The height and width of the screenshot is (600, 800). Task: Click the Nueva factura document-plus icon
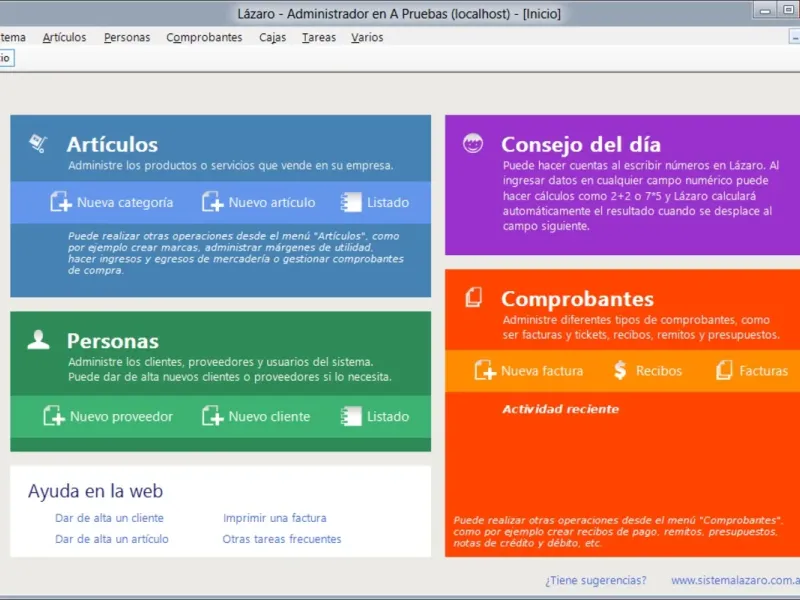(485, 370)
